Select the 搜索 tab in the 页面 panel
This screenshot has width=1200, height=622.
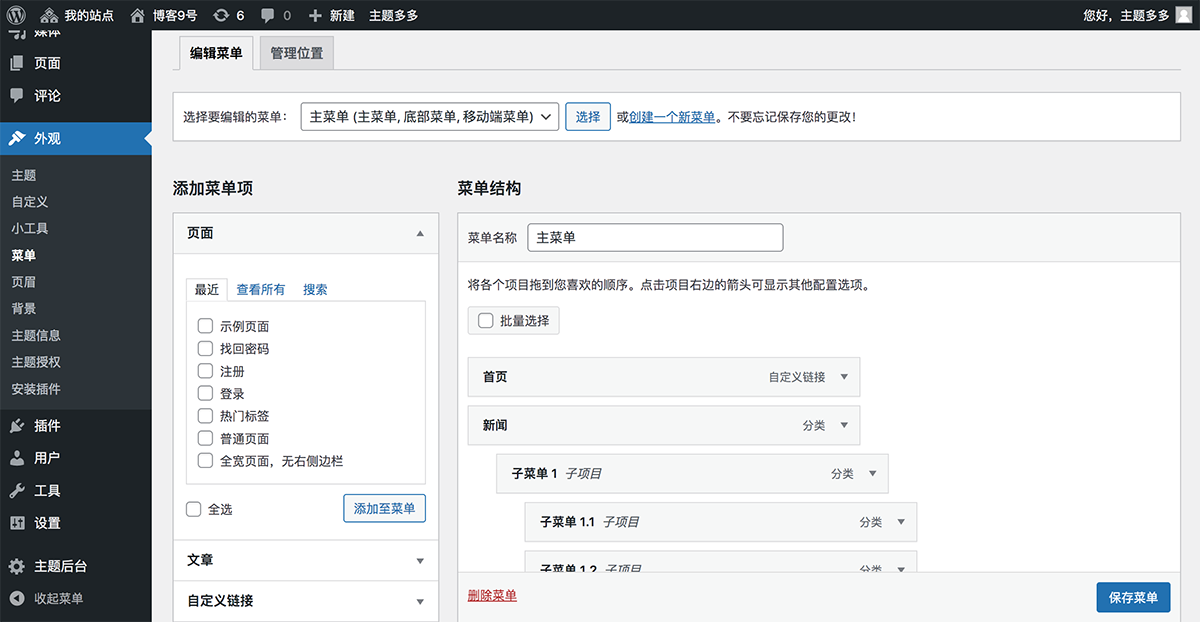point(315,289)
